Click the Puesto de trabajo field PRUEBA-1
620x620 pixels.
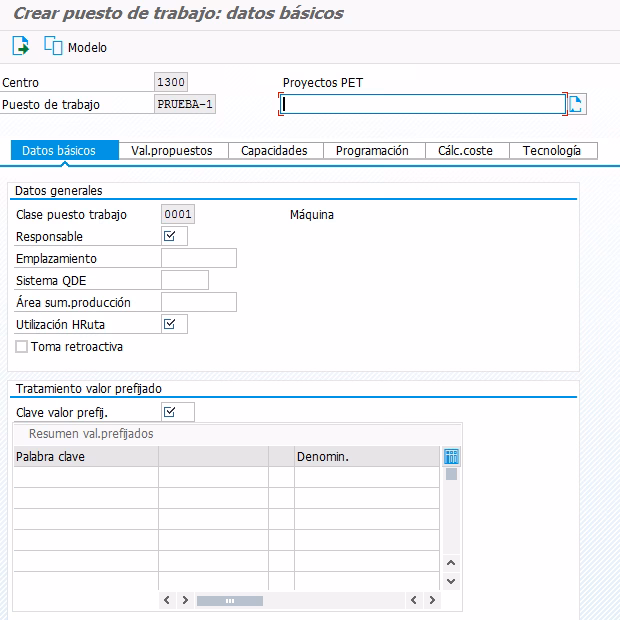tap(185, 104)
